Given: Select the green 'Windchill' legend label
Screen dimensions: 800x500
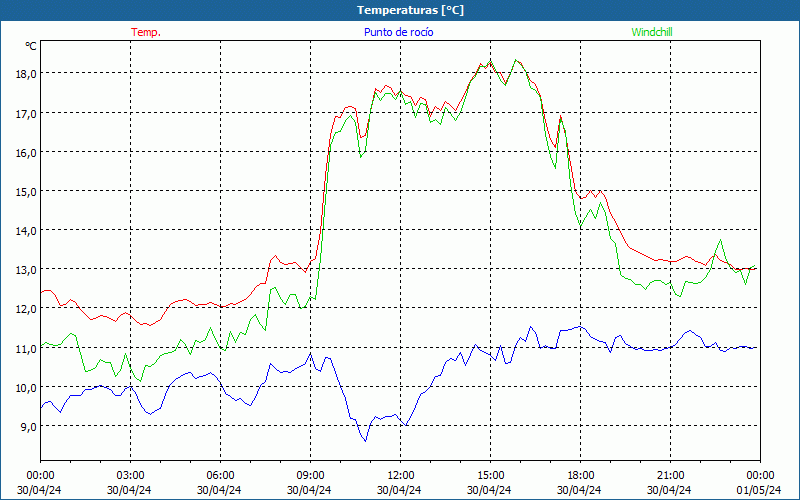Looking at the screenshot, I should 652,32.
